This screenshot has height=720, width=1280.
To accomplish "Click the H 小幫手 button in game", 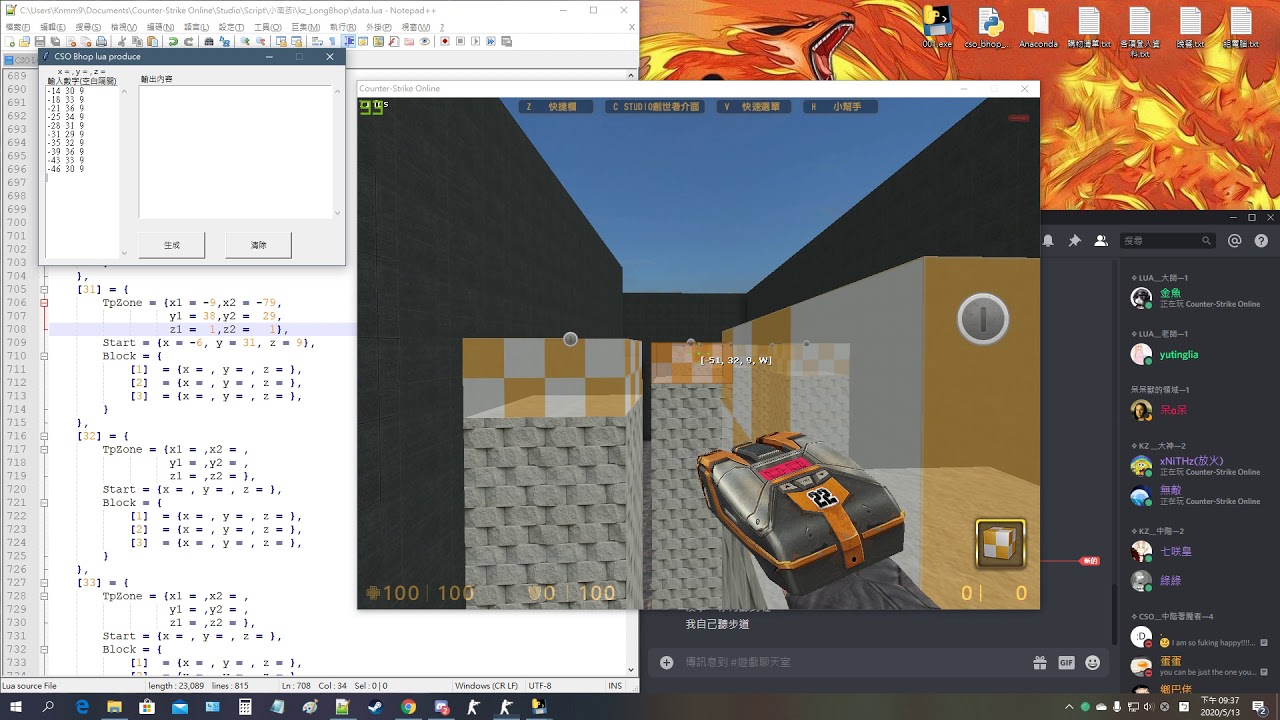I will 838,107.
